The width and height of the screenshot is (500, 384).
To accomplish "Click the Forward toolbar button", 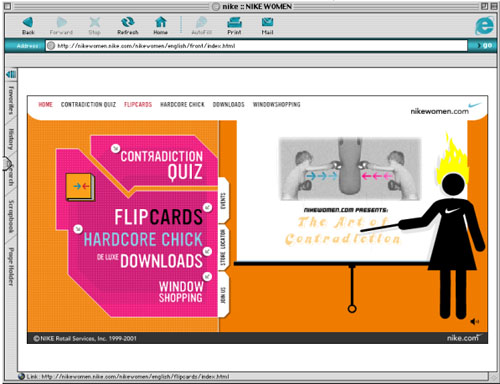I will click(61, 25).
